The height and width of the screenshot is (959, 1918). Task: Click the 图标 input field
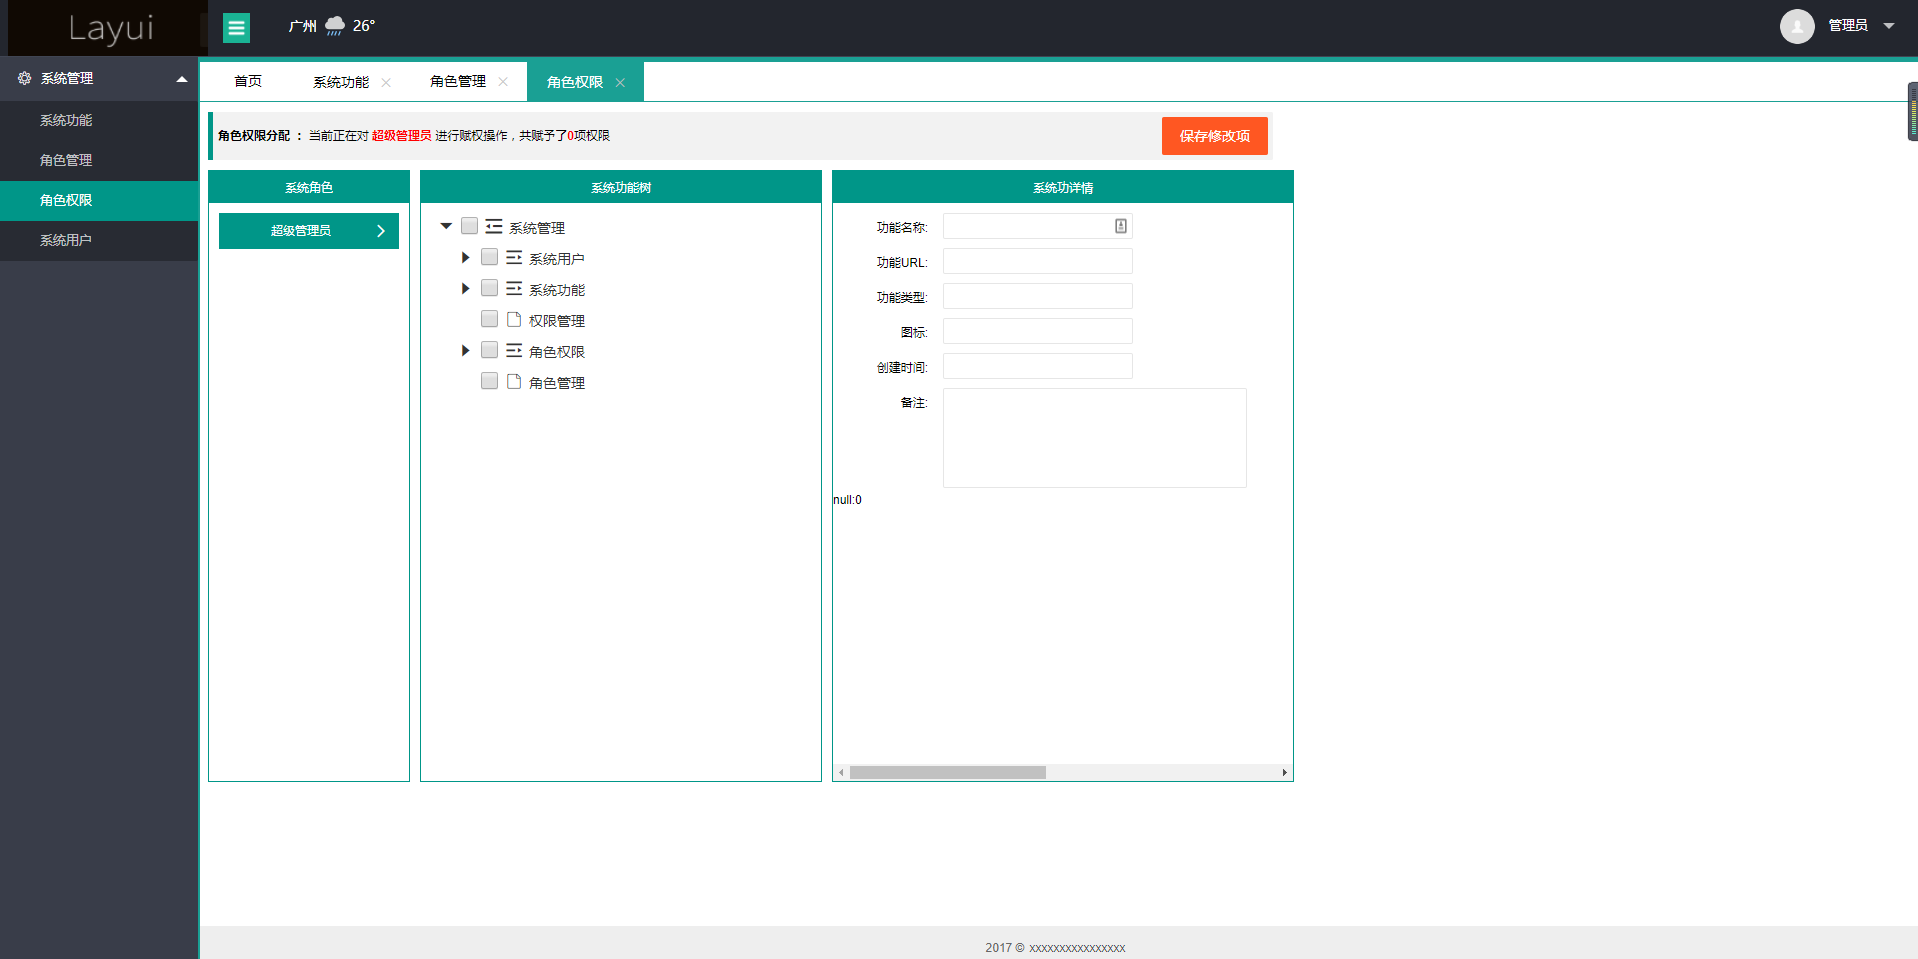coord(1037,331)
